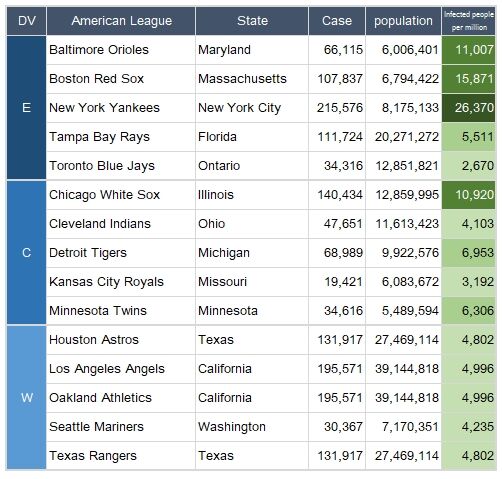This screenshot has height=479, width=502.
Task: Click the Cleveland Indians cell
Action: (121, 224)
